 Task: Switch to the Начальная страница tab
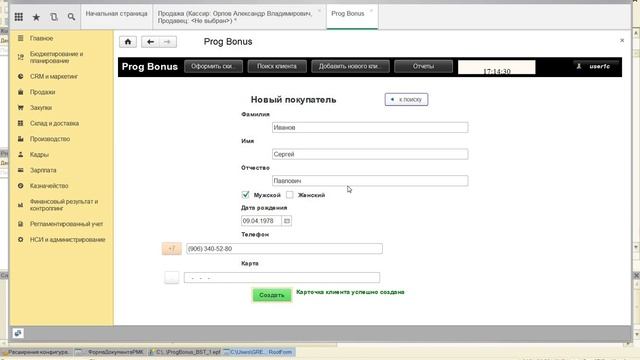pos(116,14)
